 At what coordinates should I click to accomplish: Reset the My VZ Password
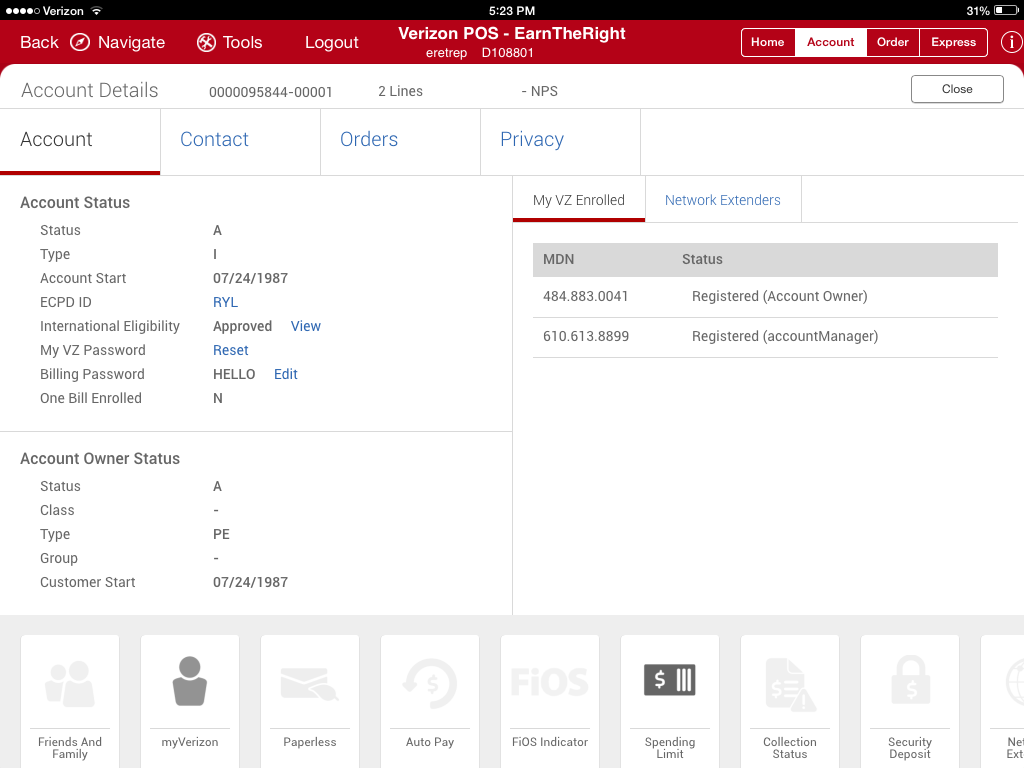pos(231,351)
